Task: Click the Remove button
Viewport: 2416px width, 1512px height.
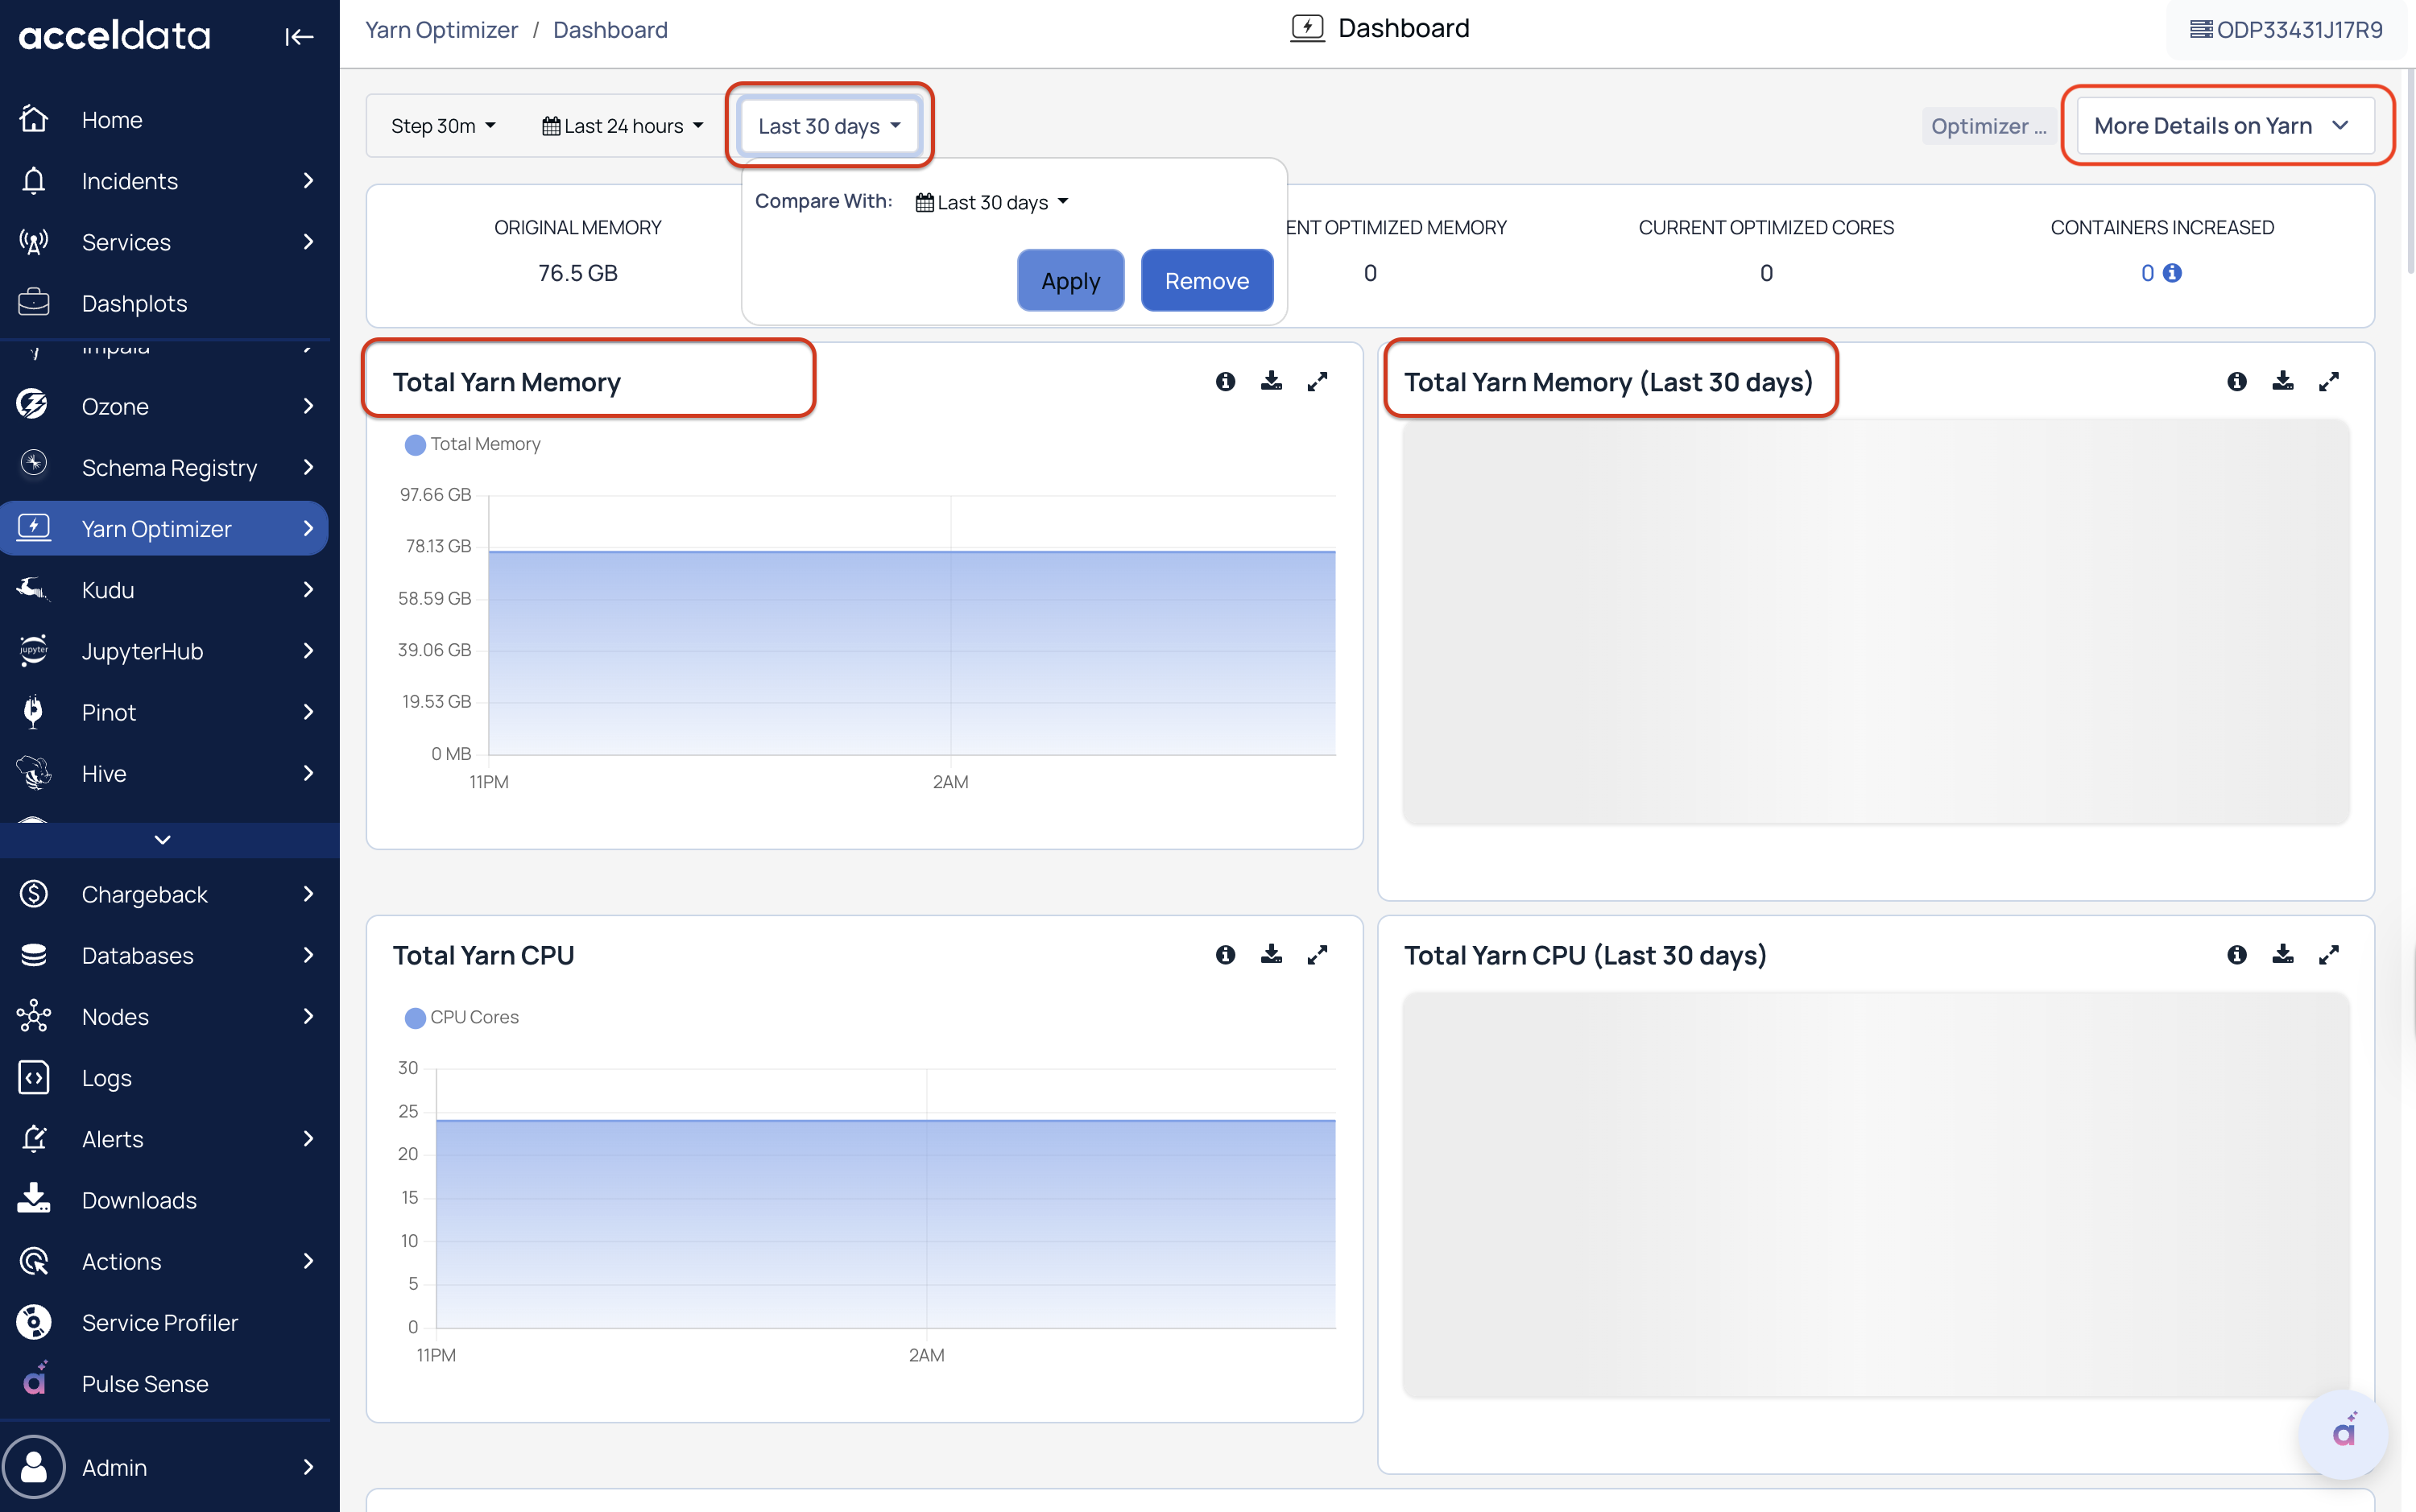Action: [1206, 281]
